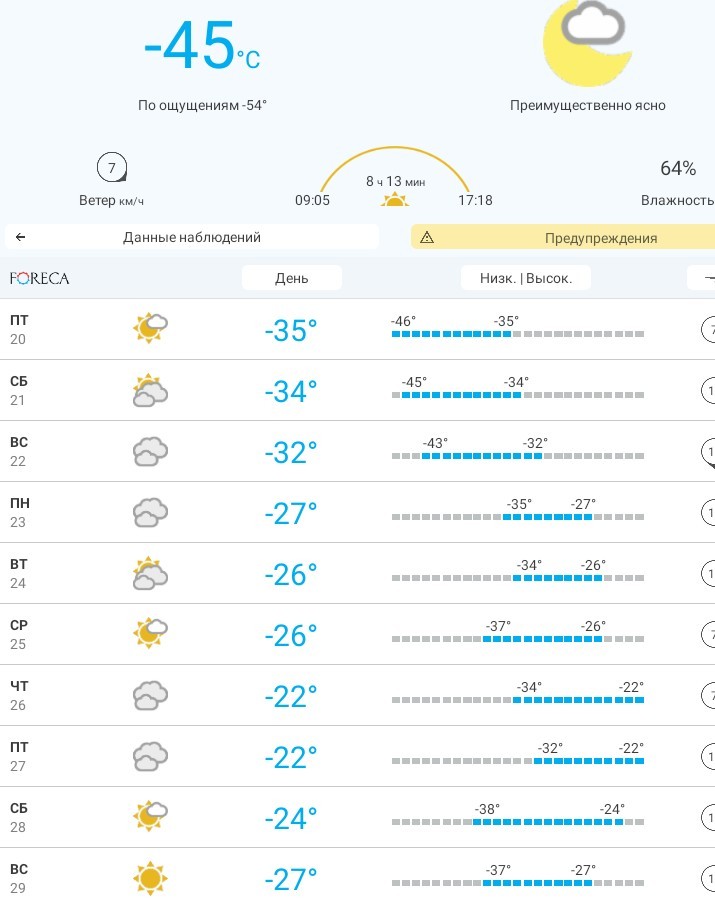Viewport: 715px width, 913px height.
Task: Select the Низк. | Высок. column tab
Action: [x=526, y=278]
